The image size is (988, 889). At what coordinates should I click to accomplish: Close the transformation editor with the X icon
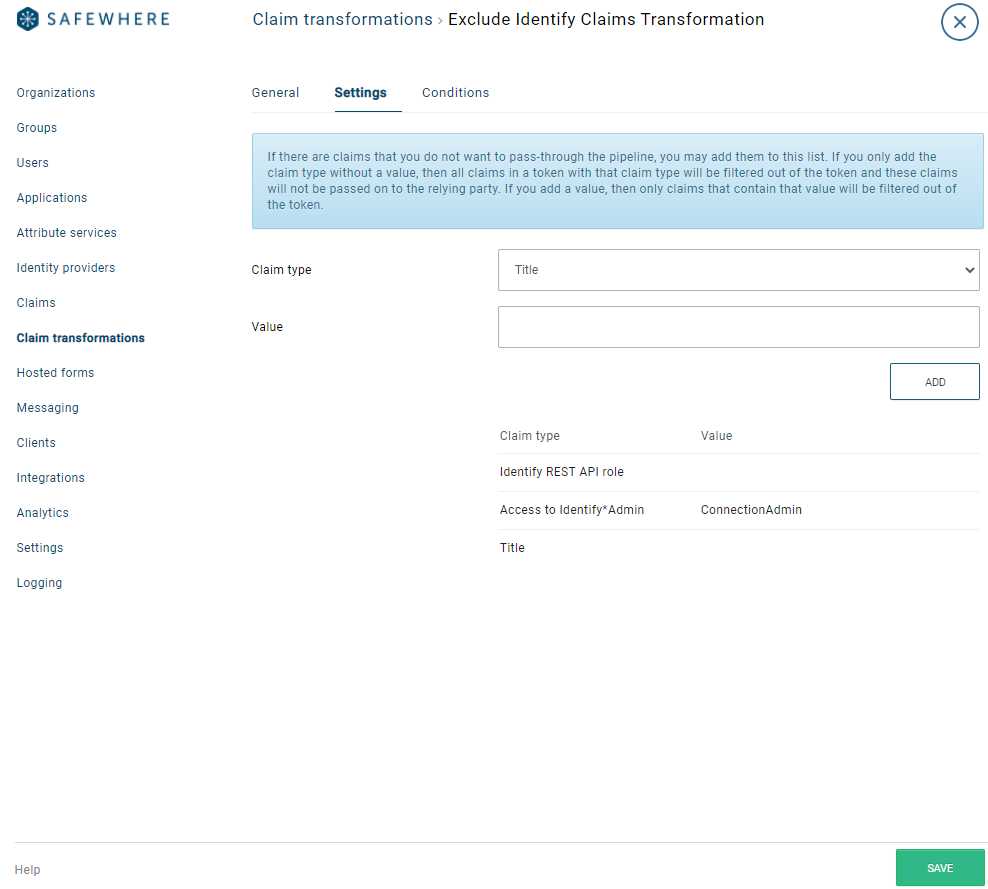point(960,22)
